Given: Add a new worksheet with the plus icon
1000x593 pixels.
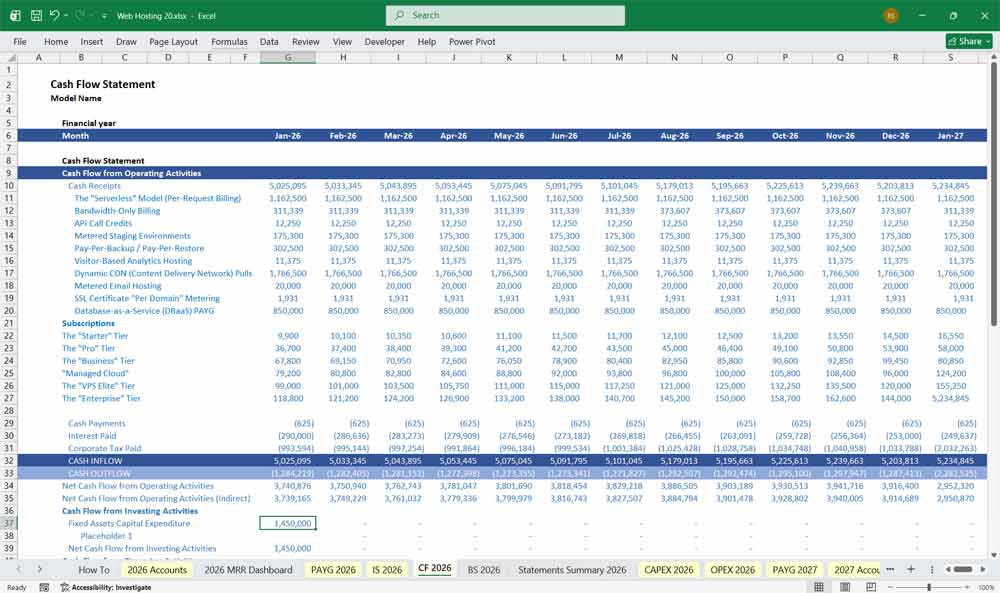Looking at the screenshot, I should point(911,568).
